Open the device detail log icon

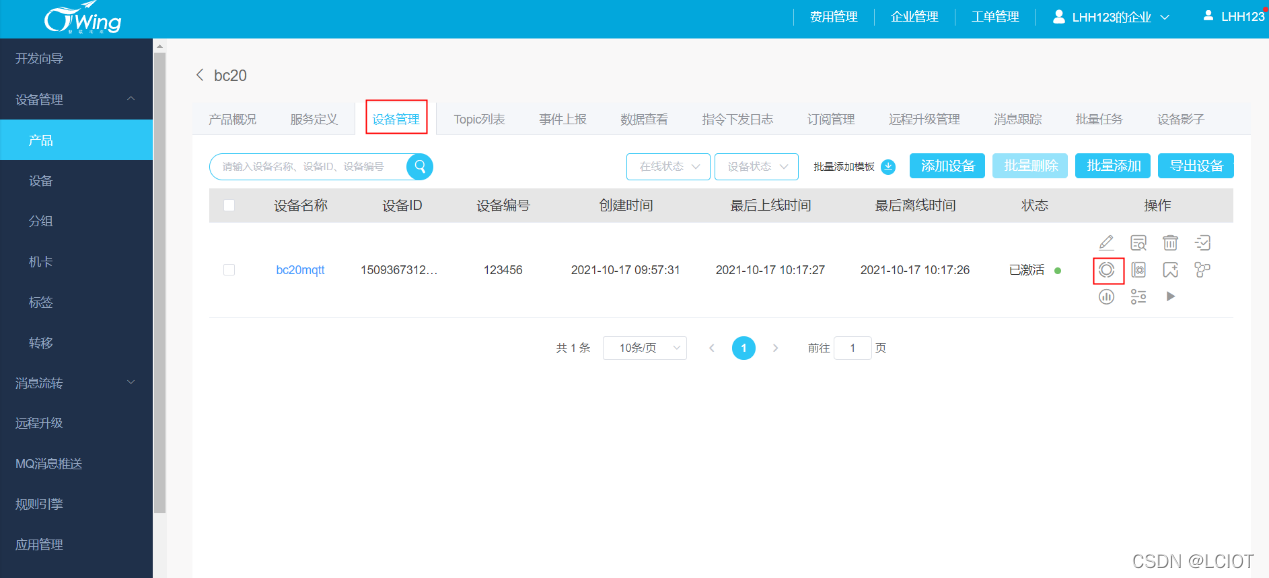tap(1138, 242)
